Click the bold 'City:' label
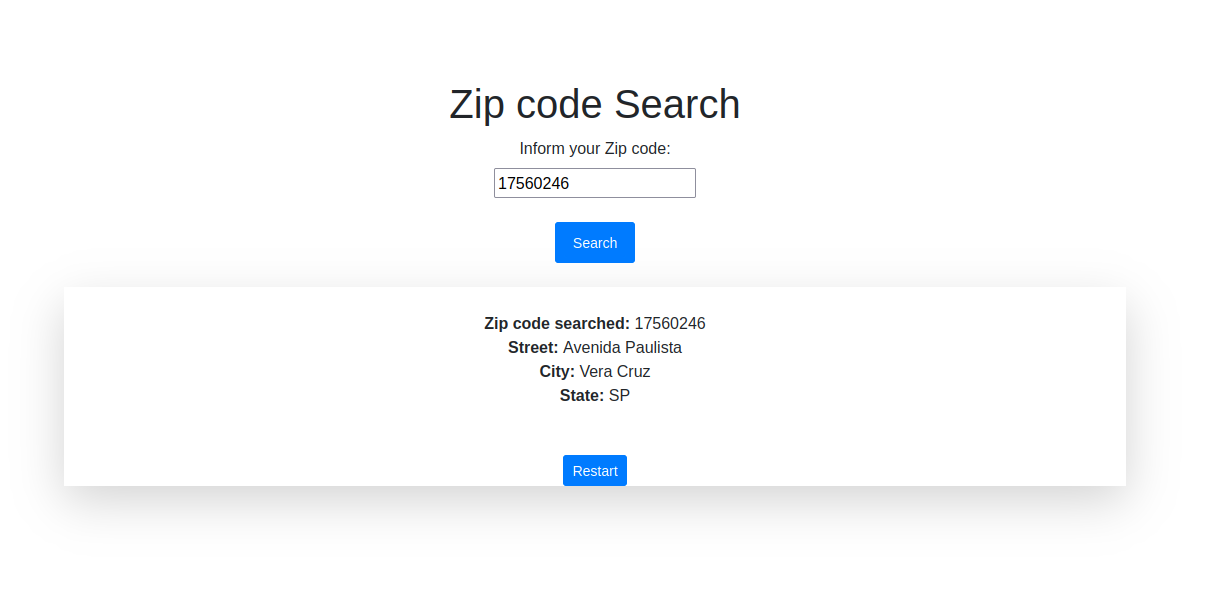Viewport: 1221px width, 591px height. click(556, 371)
